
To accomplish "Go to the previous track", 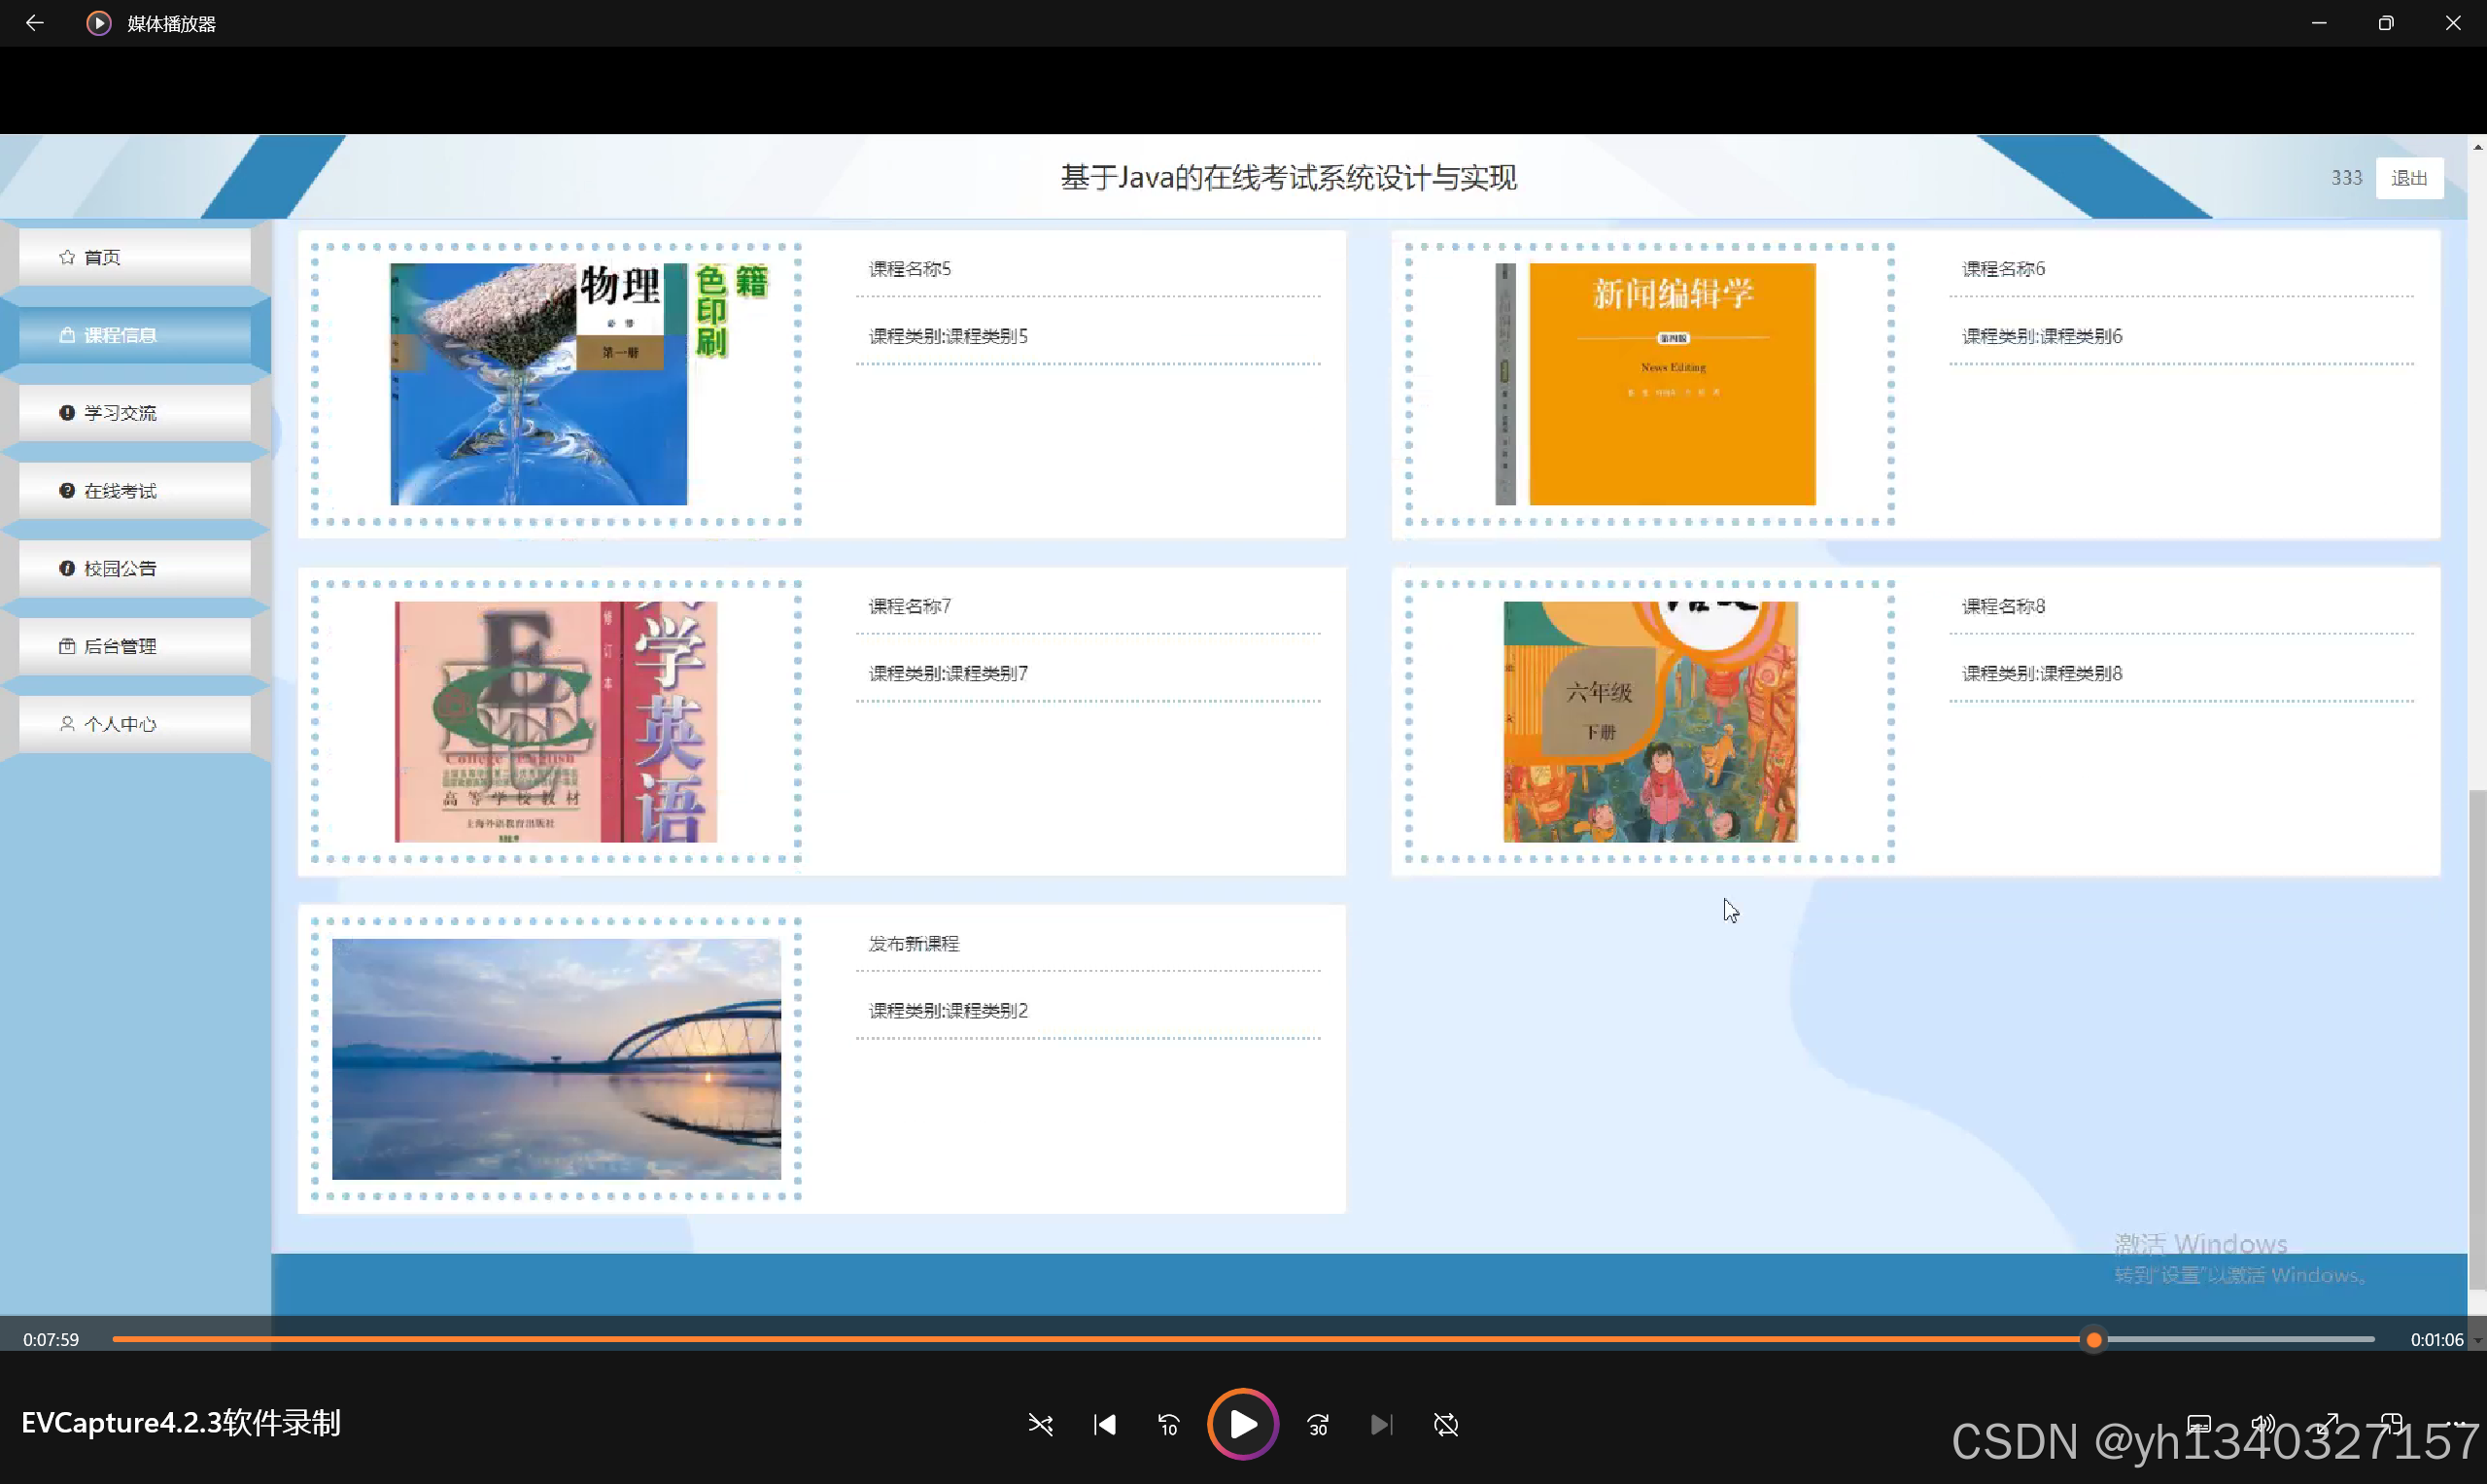I will click(x=1104, y=1424).
